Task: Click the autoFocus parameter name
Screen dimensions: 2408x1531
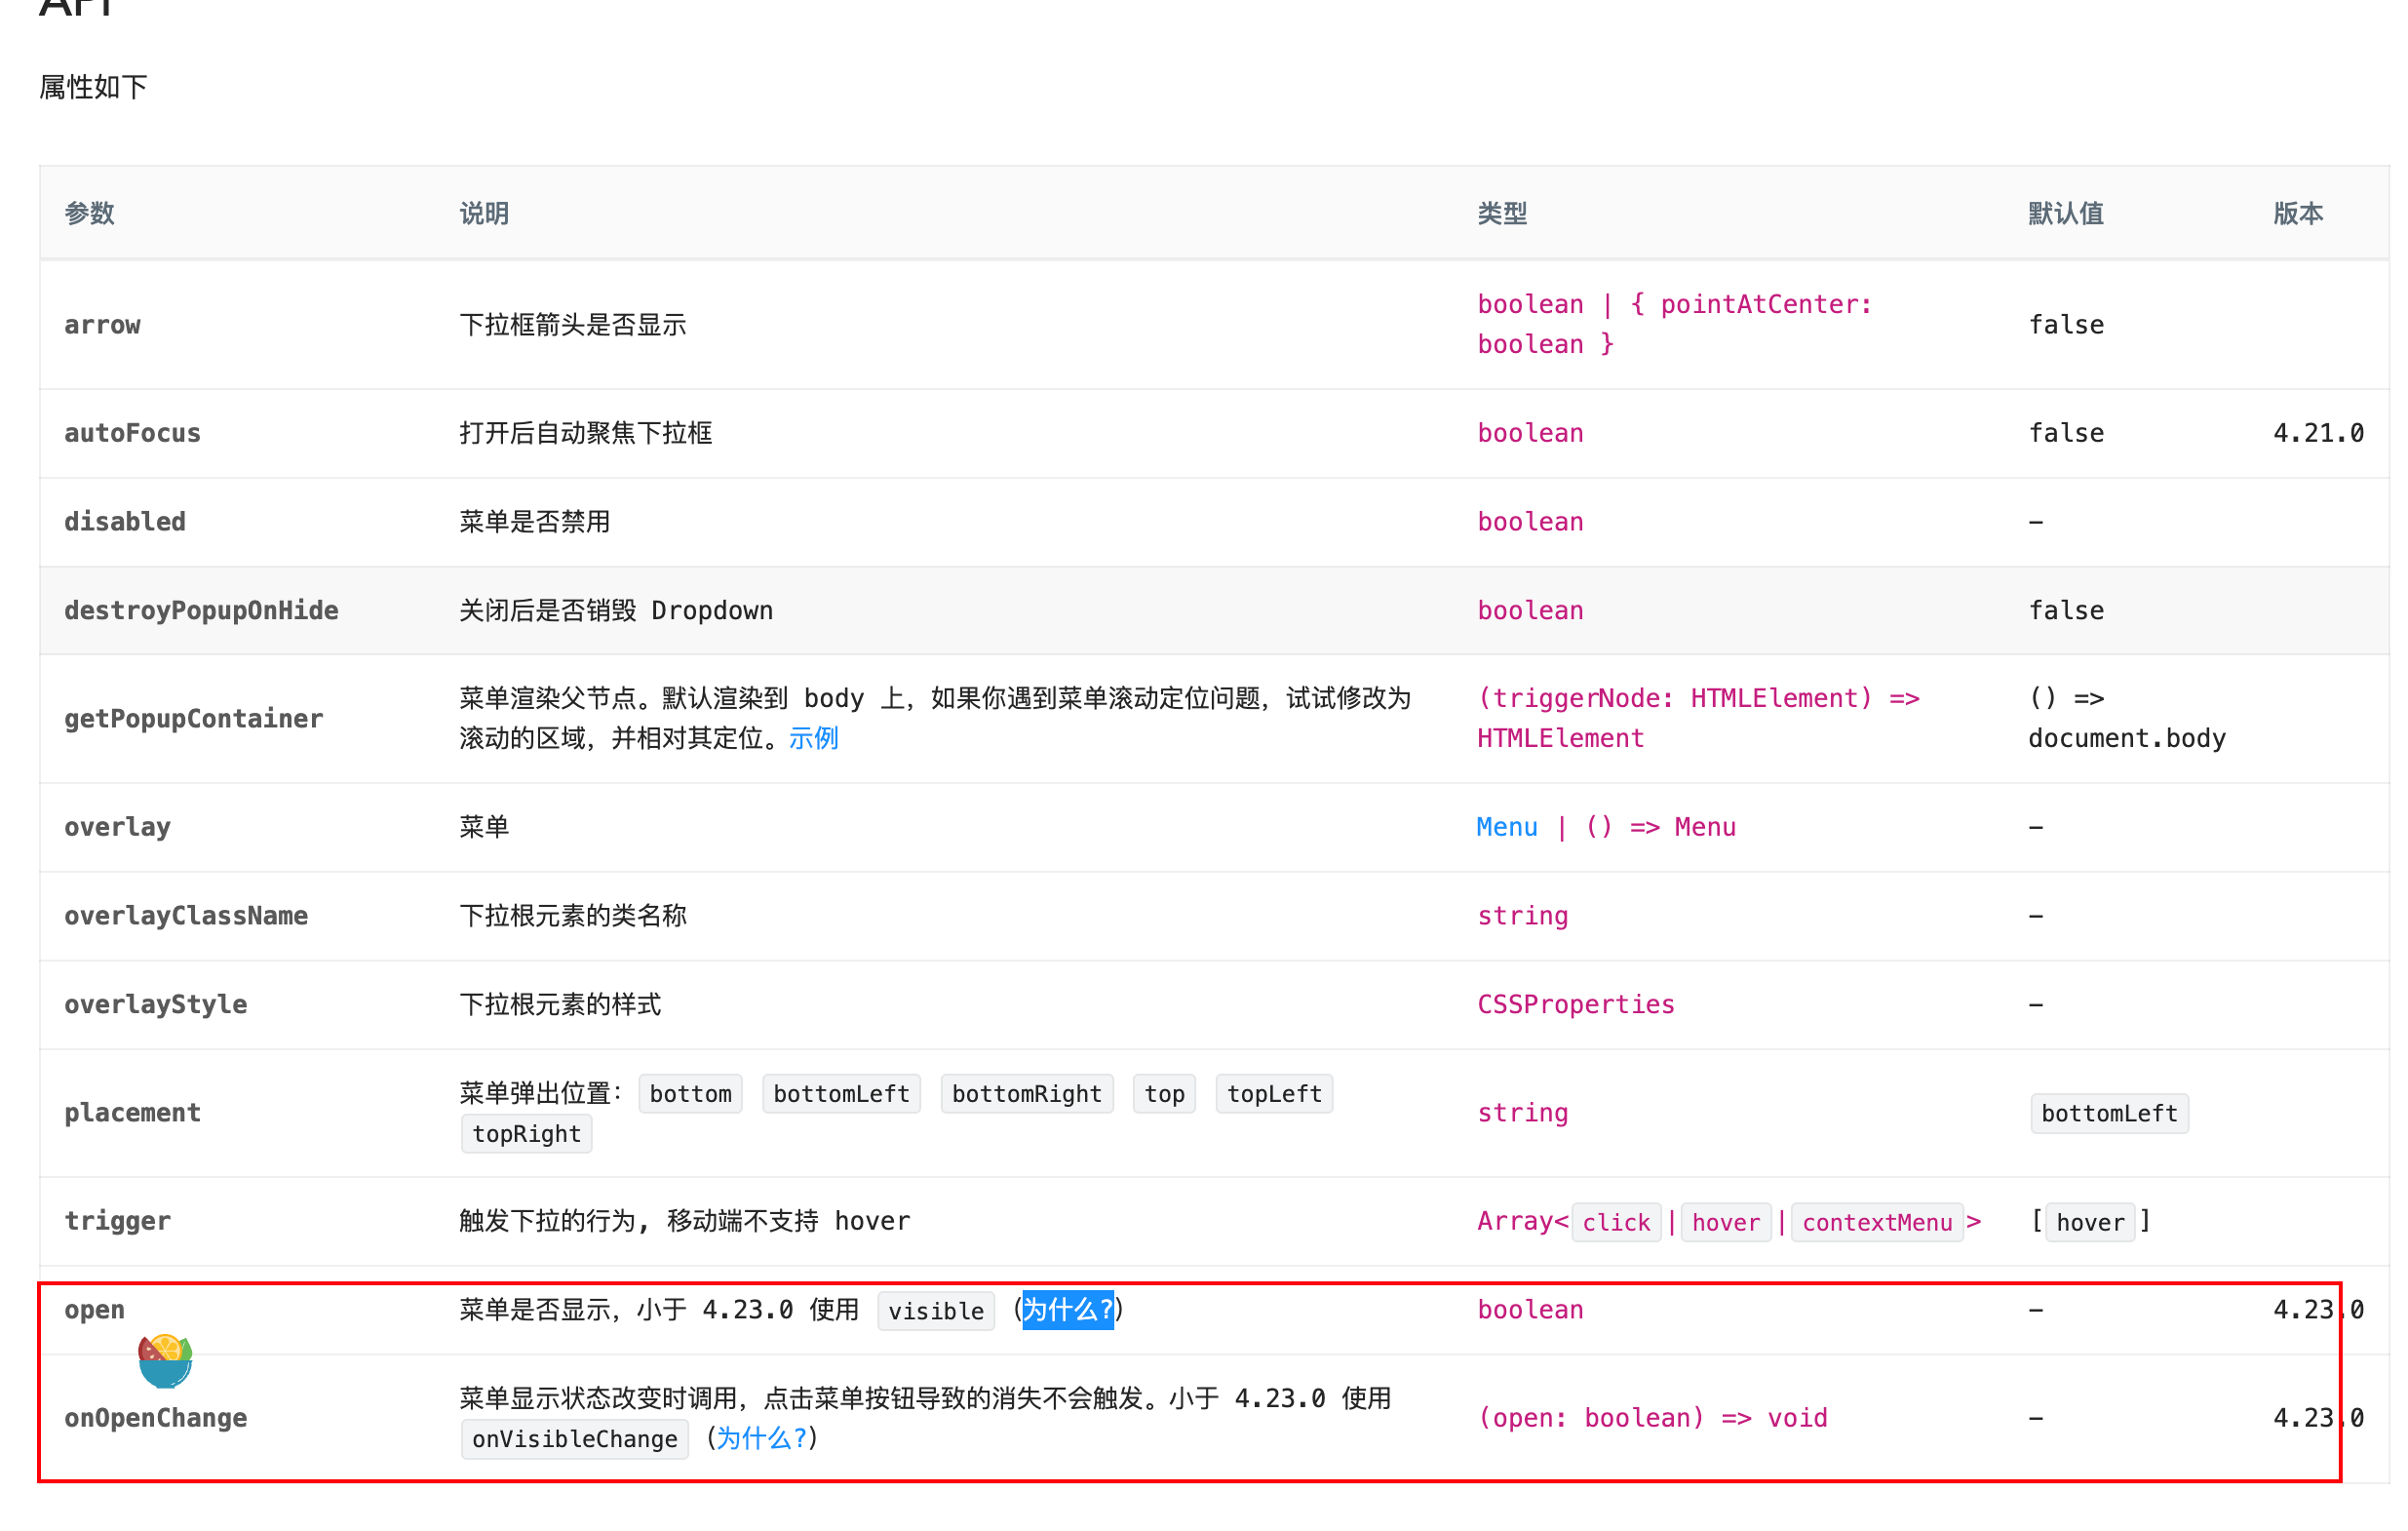Action: 132,433
